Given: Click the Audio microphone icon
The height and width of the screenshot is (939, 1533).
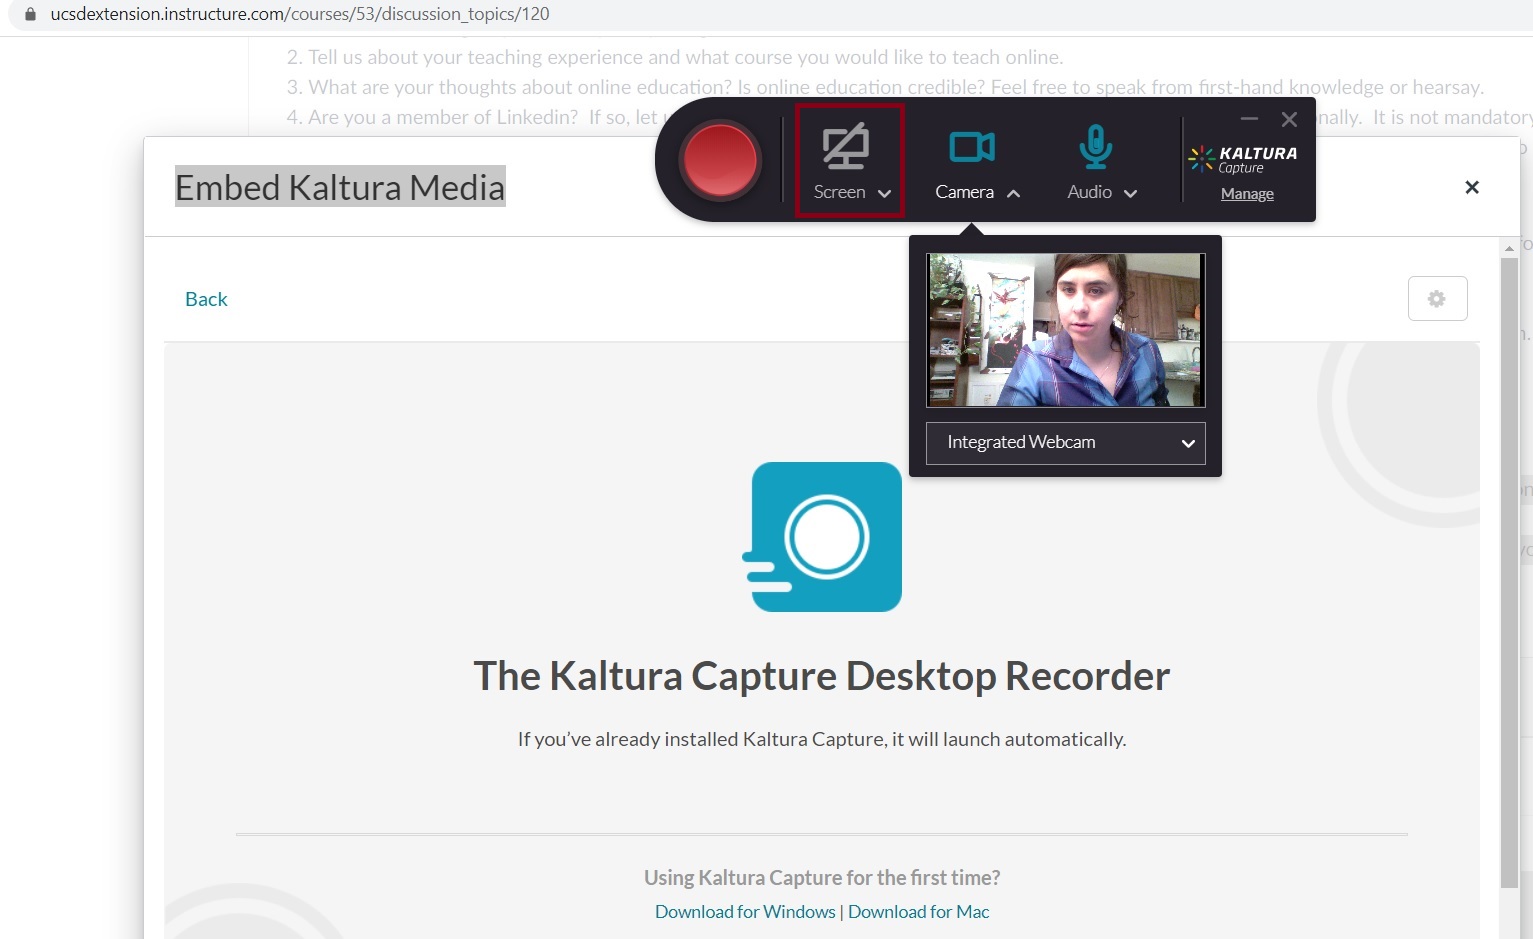Looking at the screenshot, I should (x=1095, y=146).
